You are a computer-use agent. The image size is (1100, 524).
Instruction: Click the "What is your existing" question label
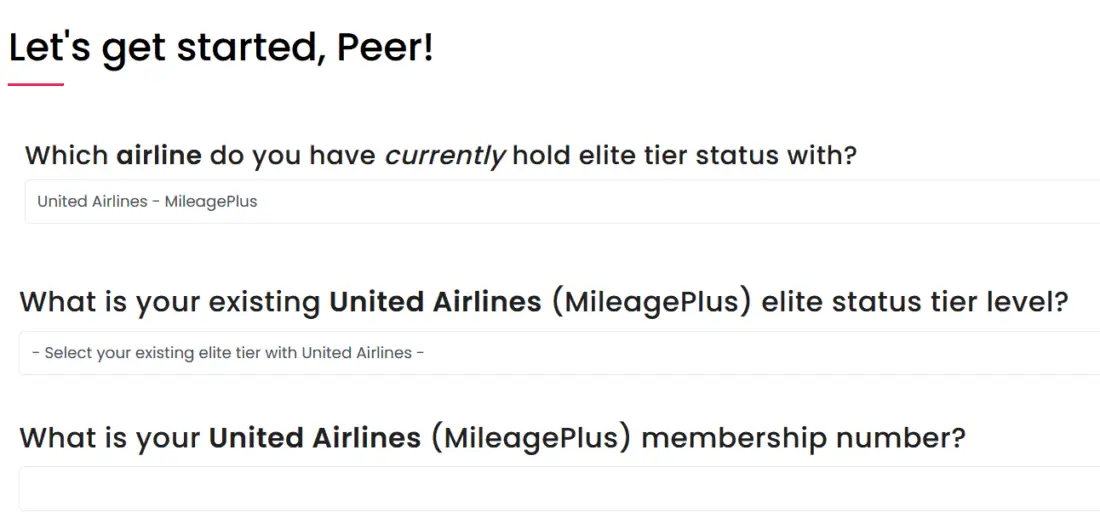[x=170, y=302]
